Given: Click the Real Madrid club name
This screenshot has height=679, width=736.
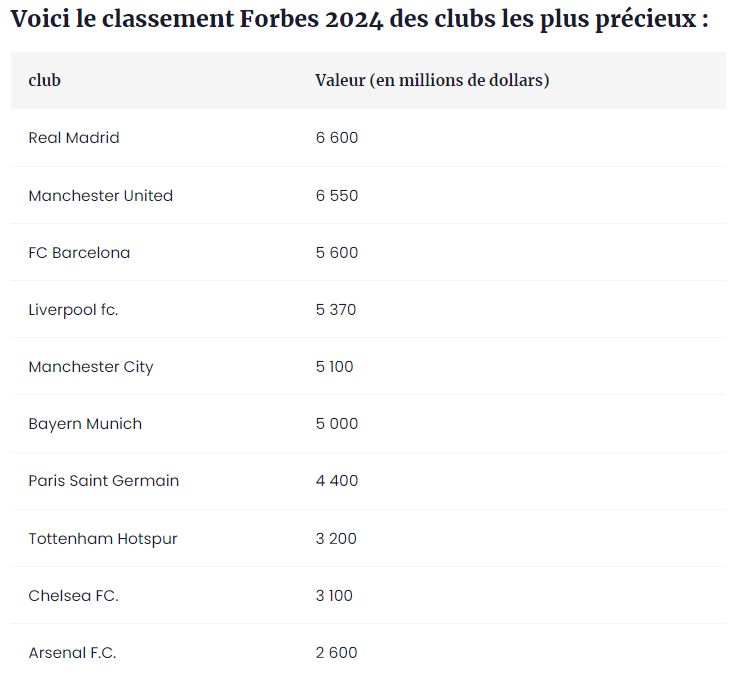Looking at the screenshot, I should [x=74, y=138].
